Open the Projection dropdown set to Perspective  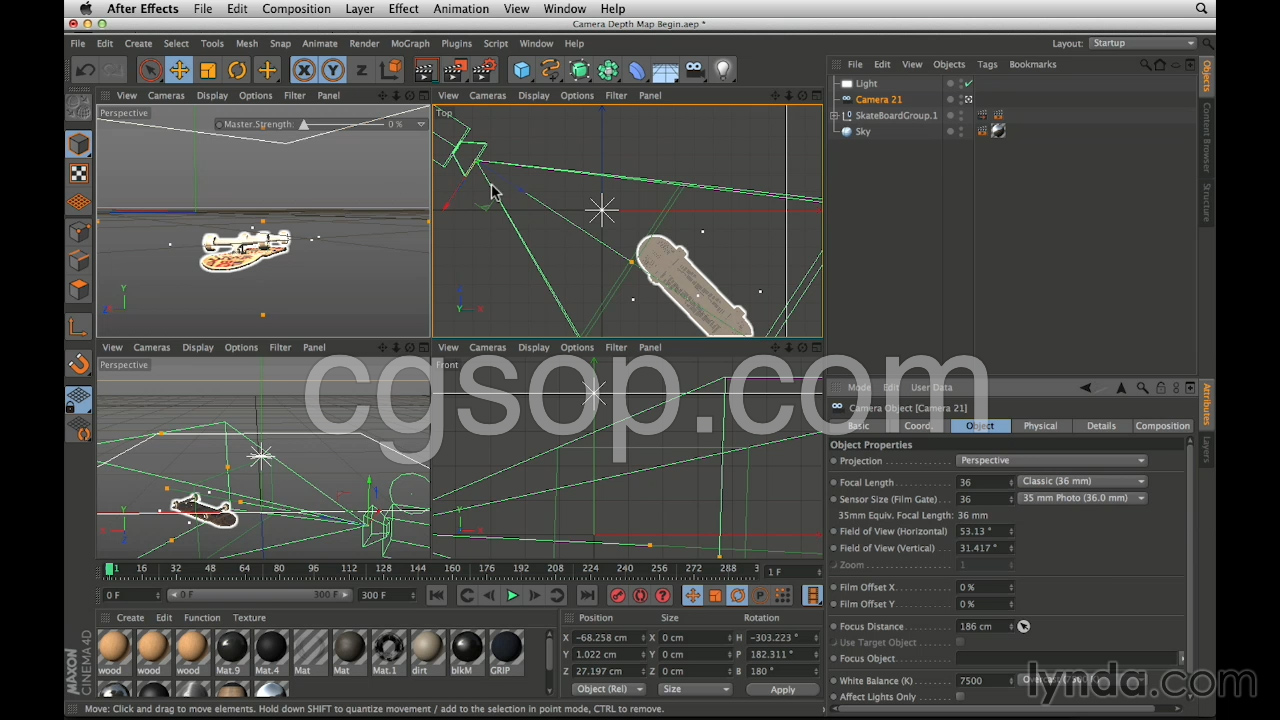click(x=1052, y=461)
